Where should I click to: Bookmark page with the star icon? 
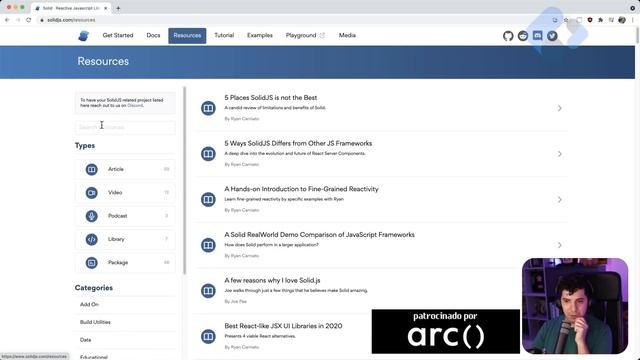point(566,20)
